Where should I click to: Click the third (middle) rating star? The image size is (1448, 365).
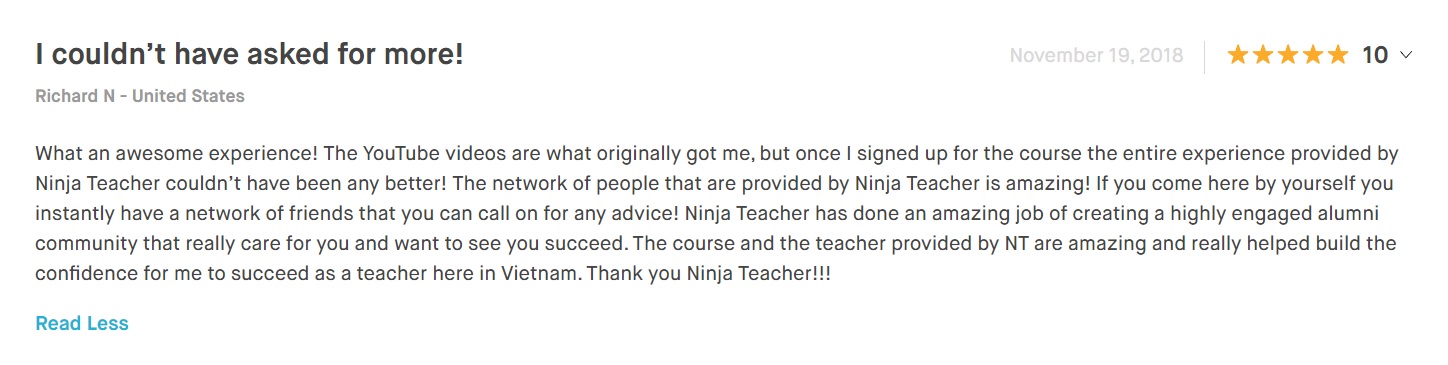coord(1288,55)
